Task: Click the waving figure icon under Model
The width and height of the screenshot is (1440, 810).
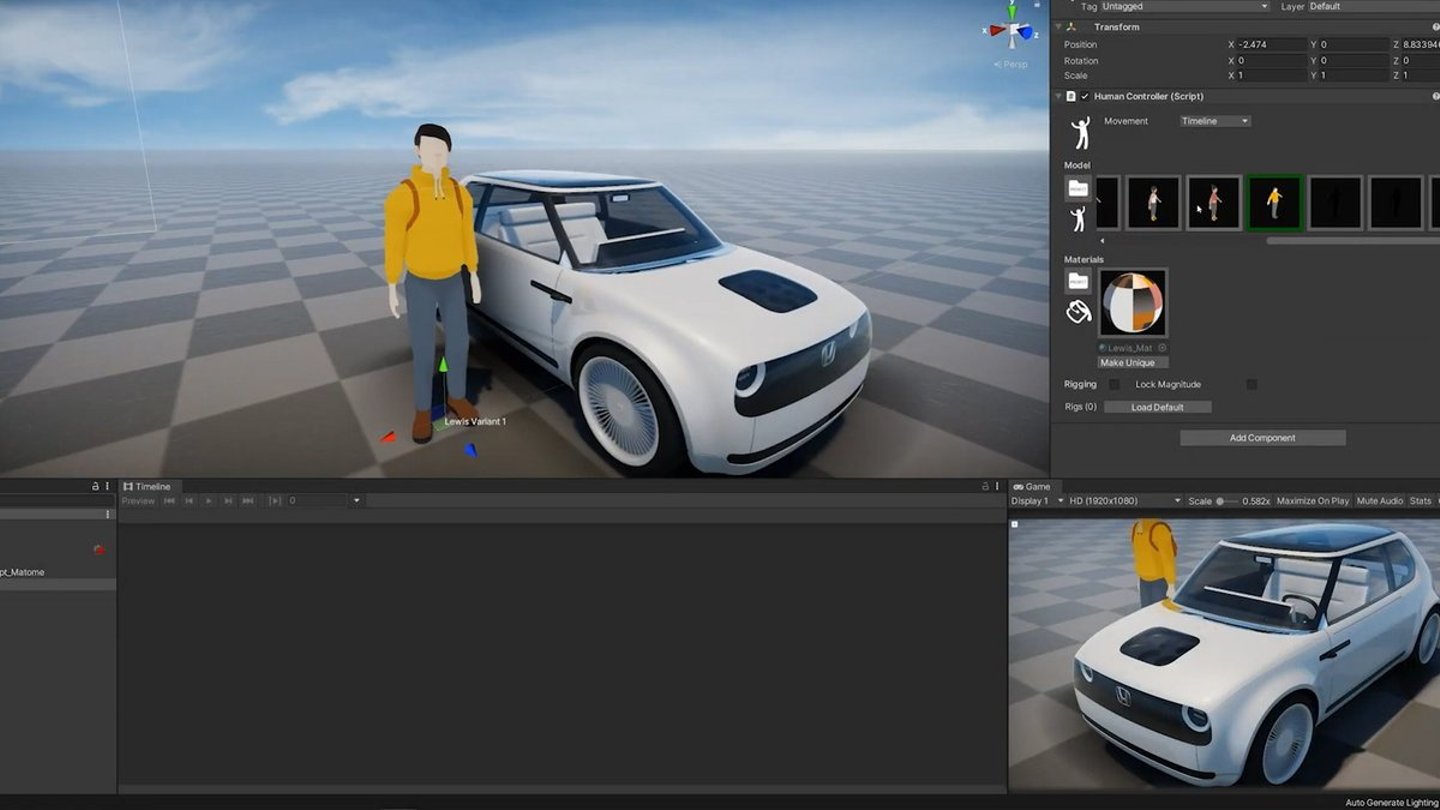Action: pyautogui.click(x=1078, y=219)
